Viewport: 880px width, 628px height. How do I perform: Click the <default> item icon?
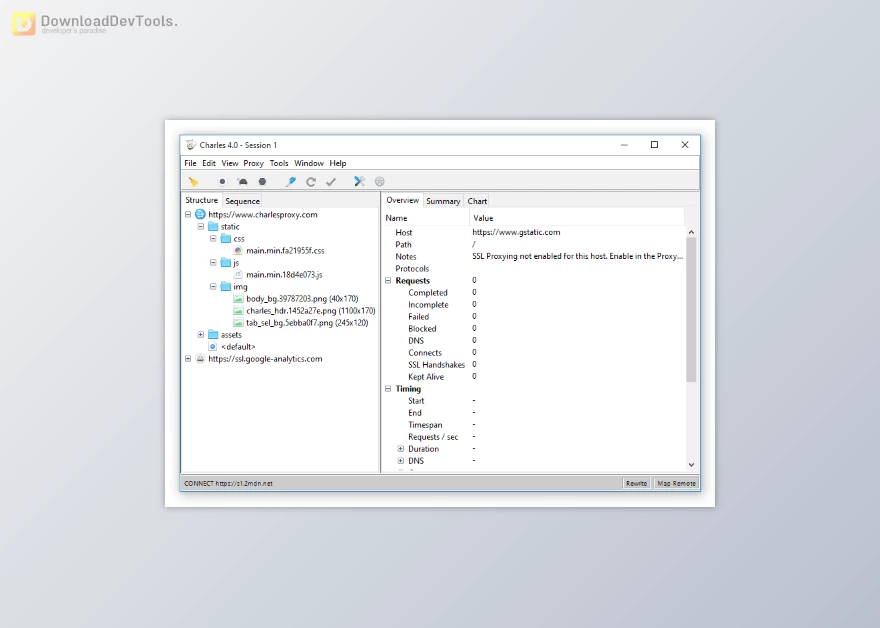[x=213, y=347]
